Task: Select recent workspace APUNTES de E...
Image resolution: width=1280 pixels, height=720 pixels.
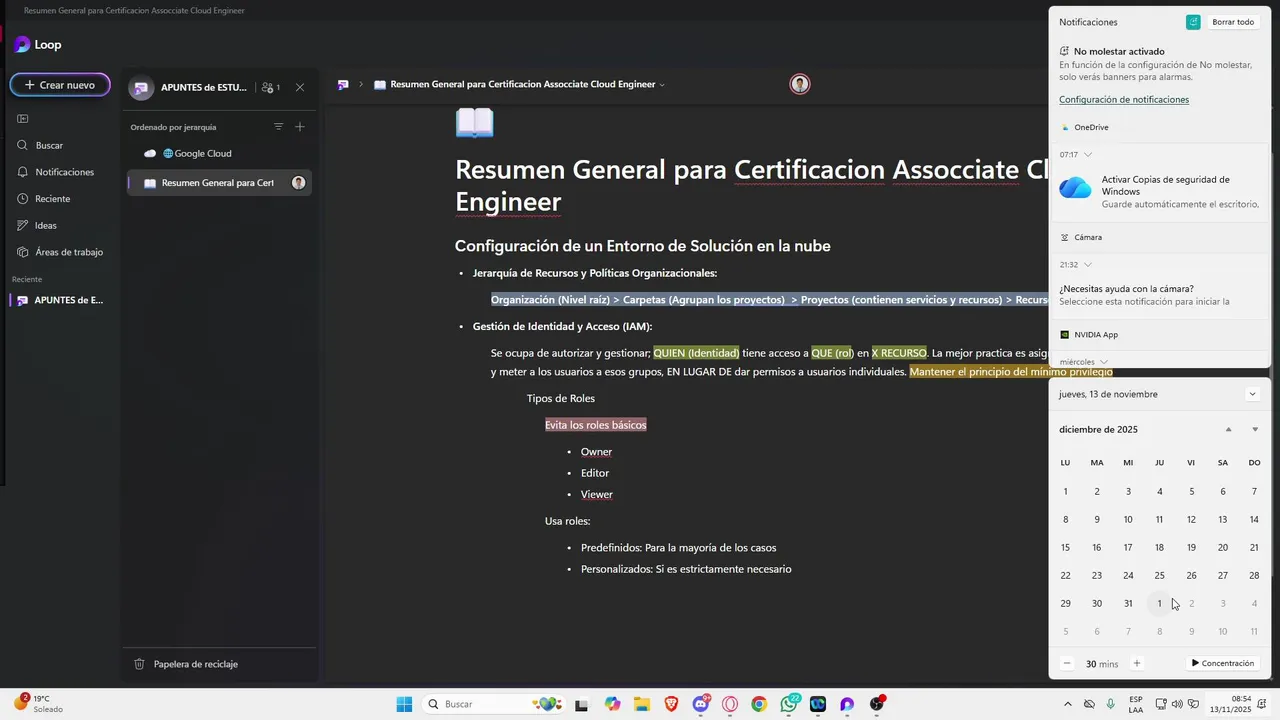Action: coord(61,300)
